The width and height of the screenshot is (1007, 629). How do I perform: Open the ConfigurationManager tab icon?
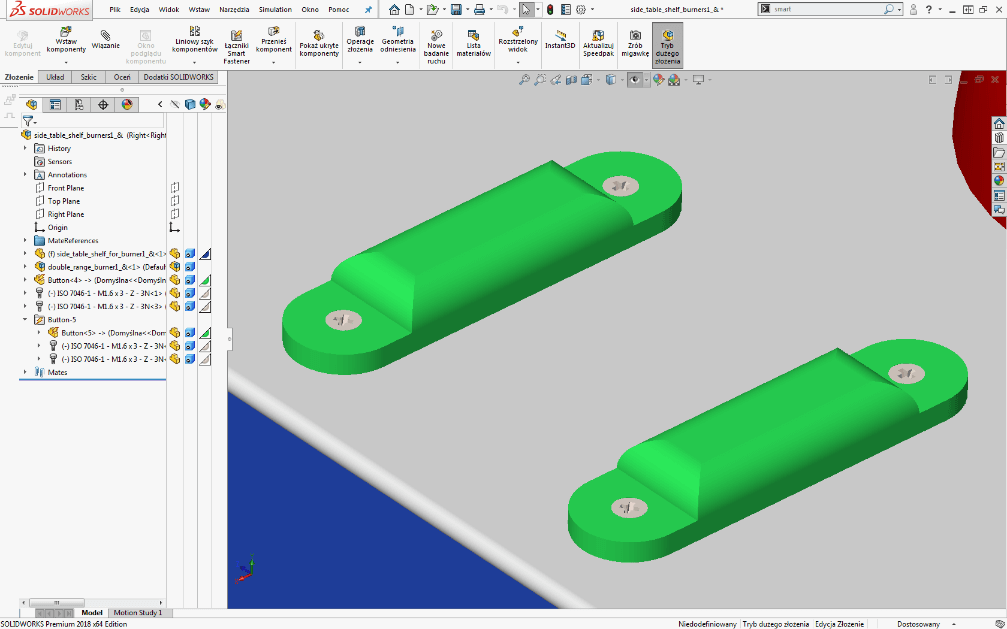pyautogui.click(x=79, y=104)
